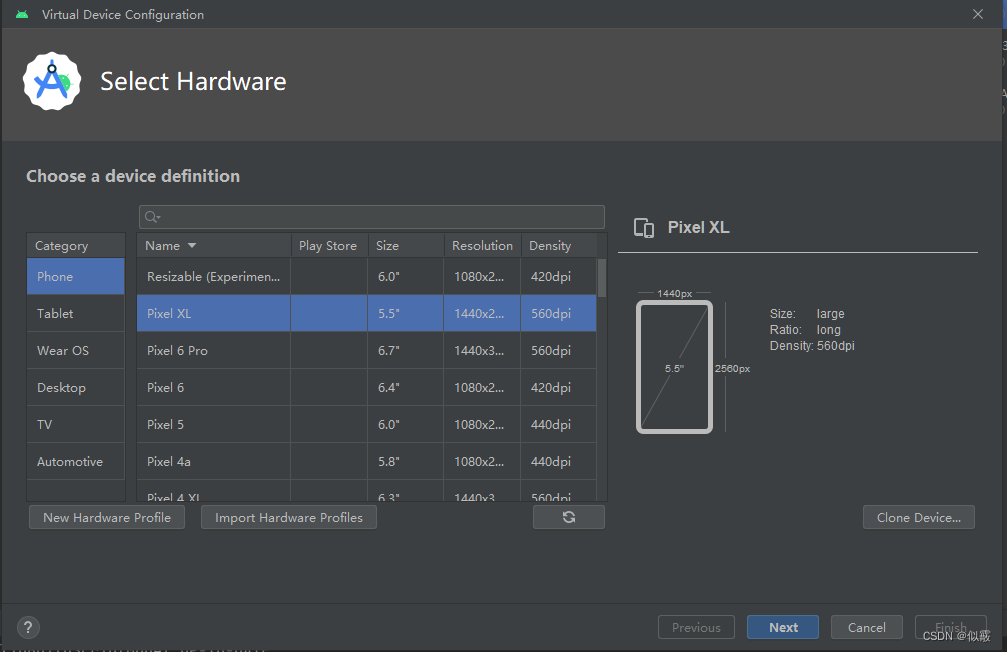Image resolution: width=1007 pixels, height=652 pixels.
Task: Select the Pixel 6 Pro device row
Action: 367,351
